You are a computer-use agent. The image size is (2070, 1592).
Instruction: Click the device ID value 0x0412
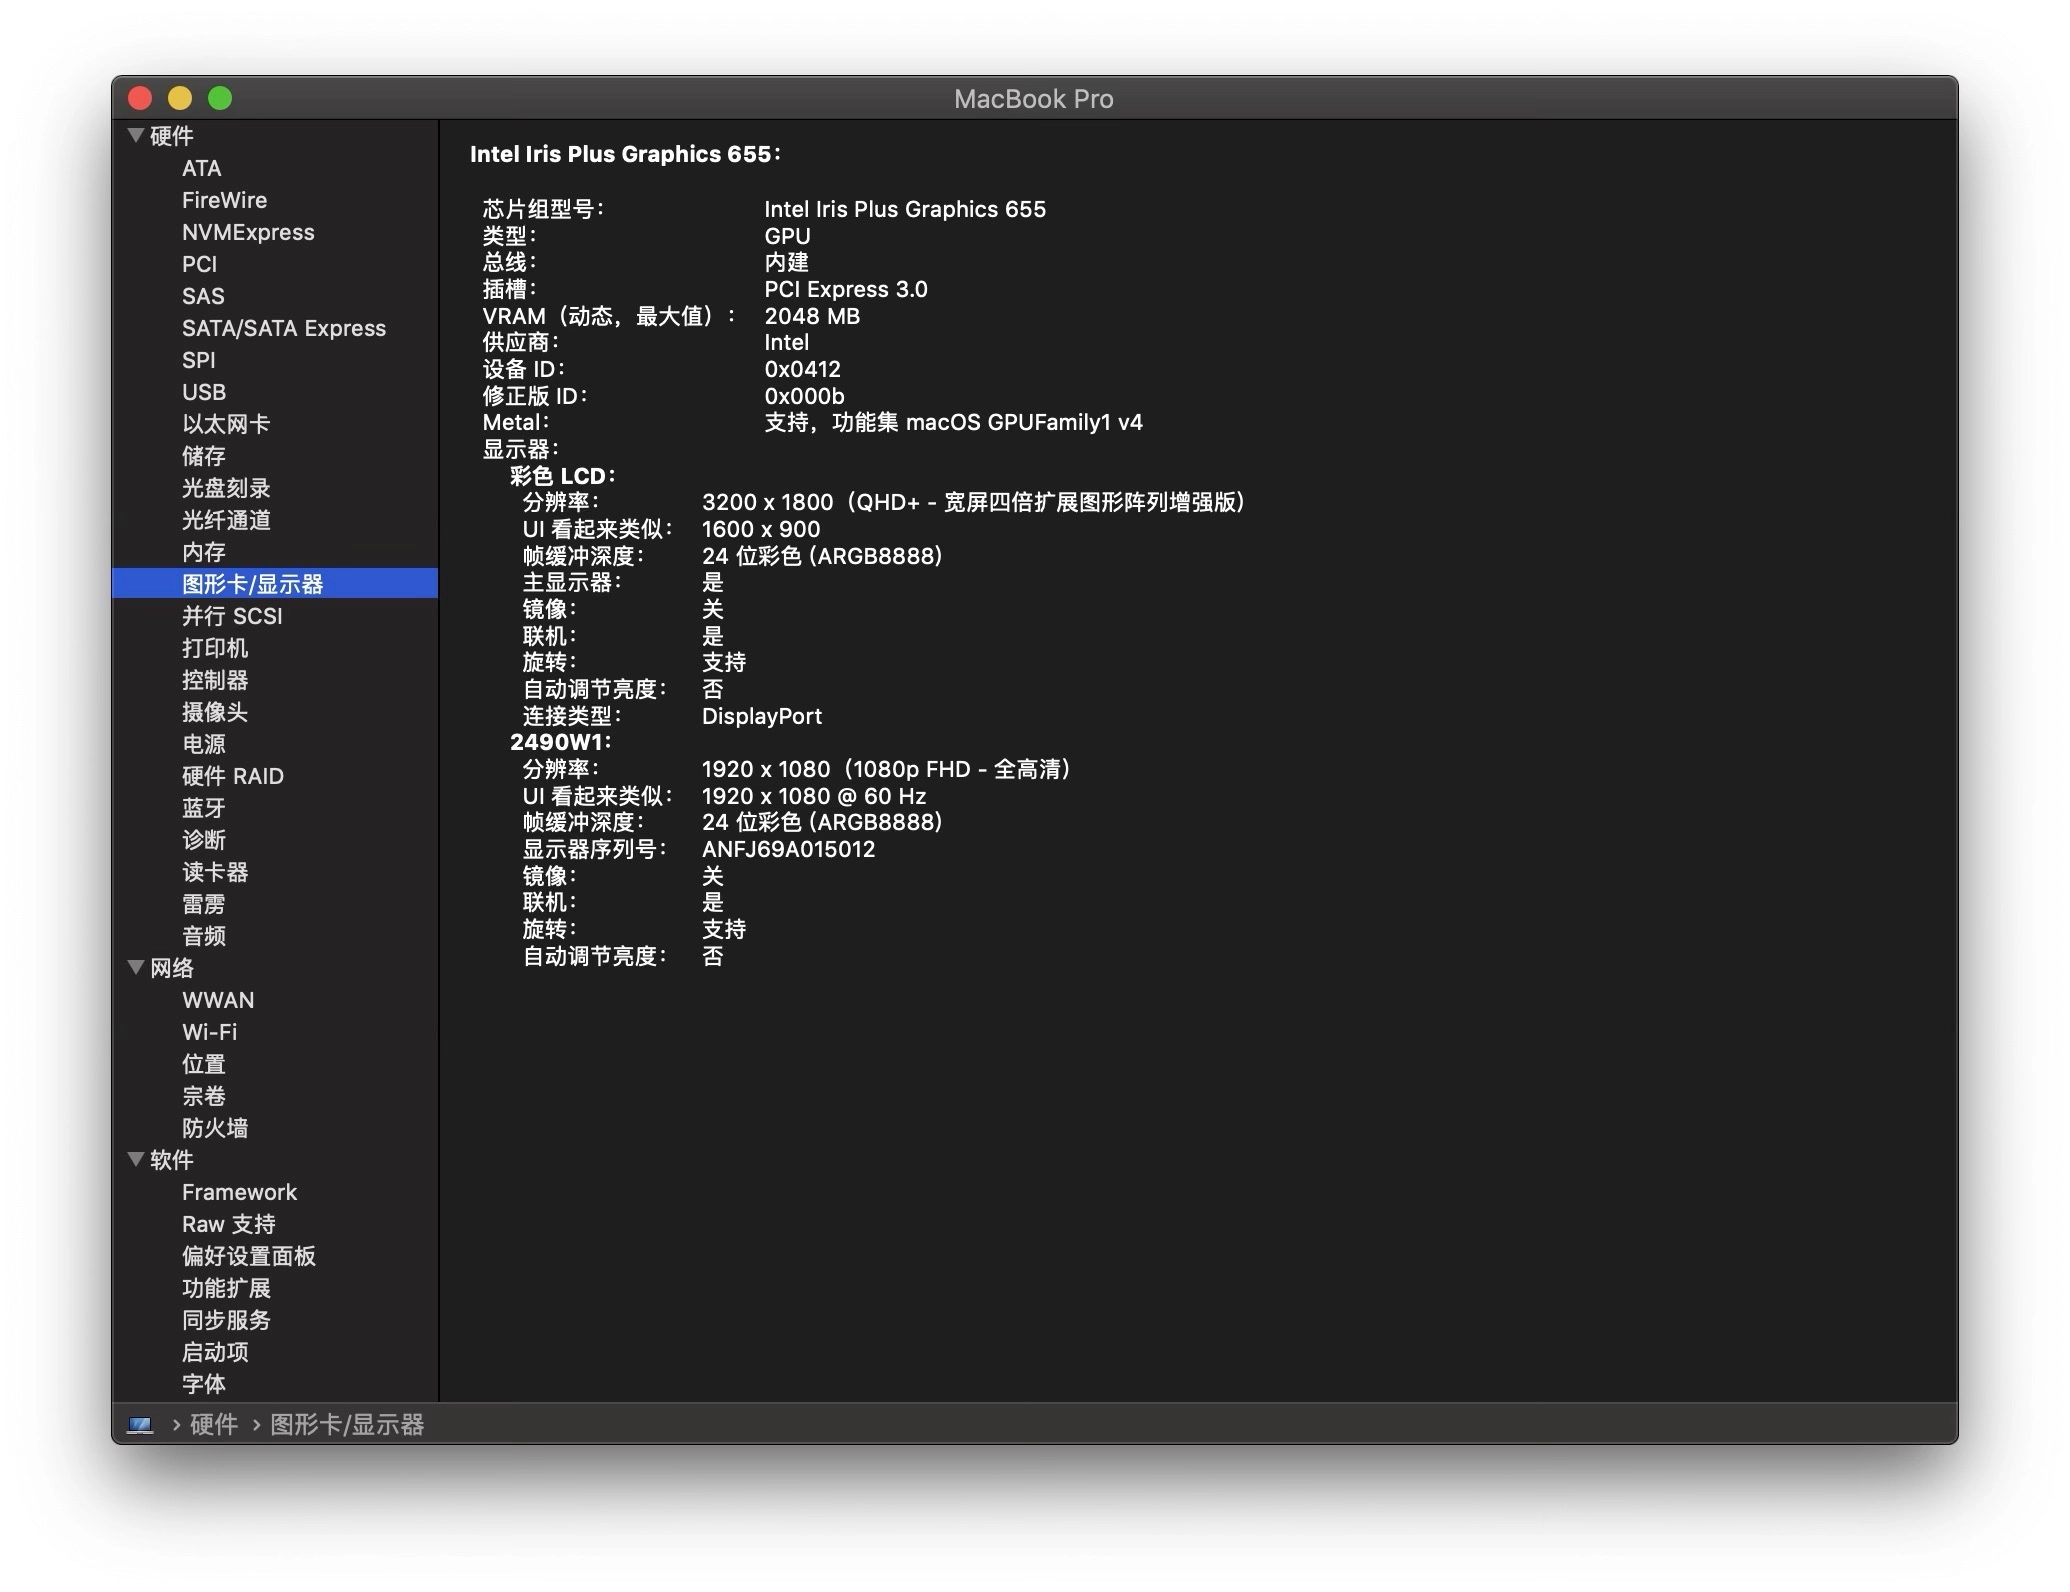802,369
